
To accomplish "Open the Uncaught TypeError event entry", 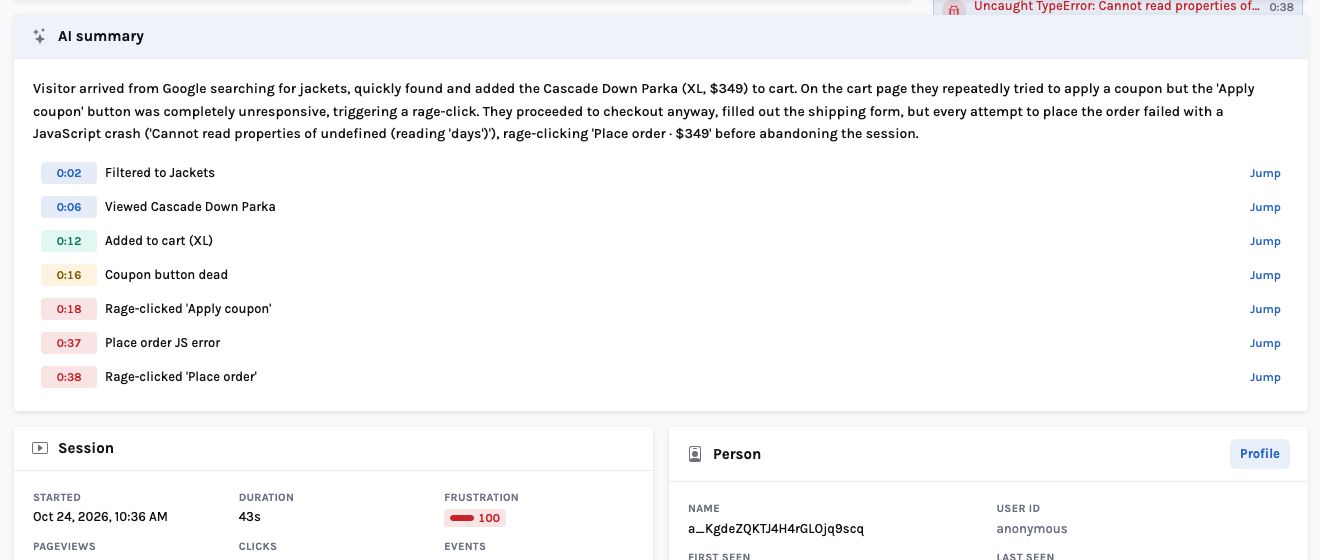I will pyautogui.click(x=1120, y=7).
